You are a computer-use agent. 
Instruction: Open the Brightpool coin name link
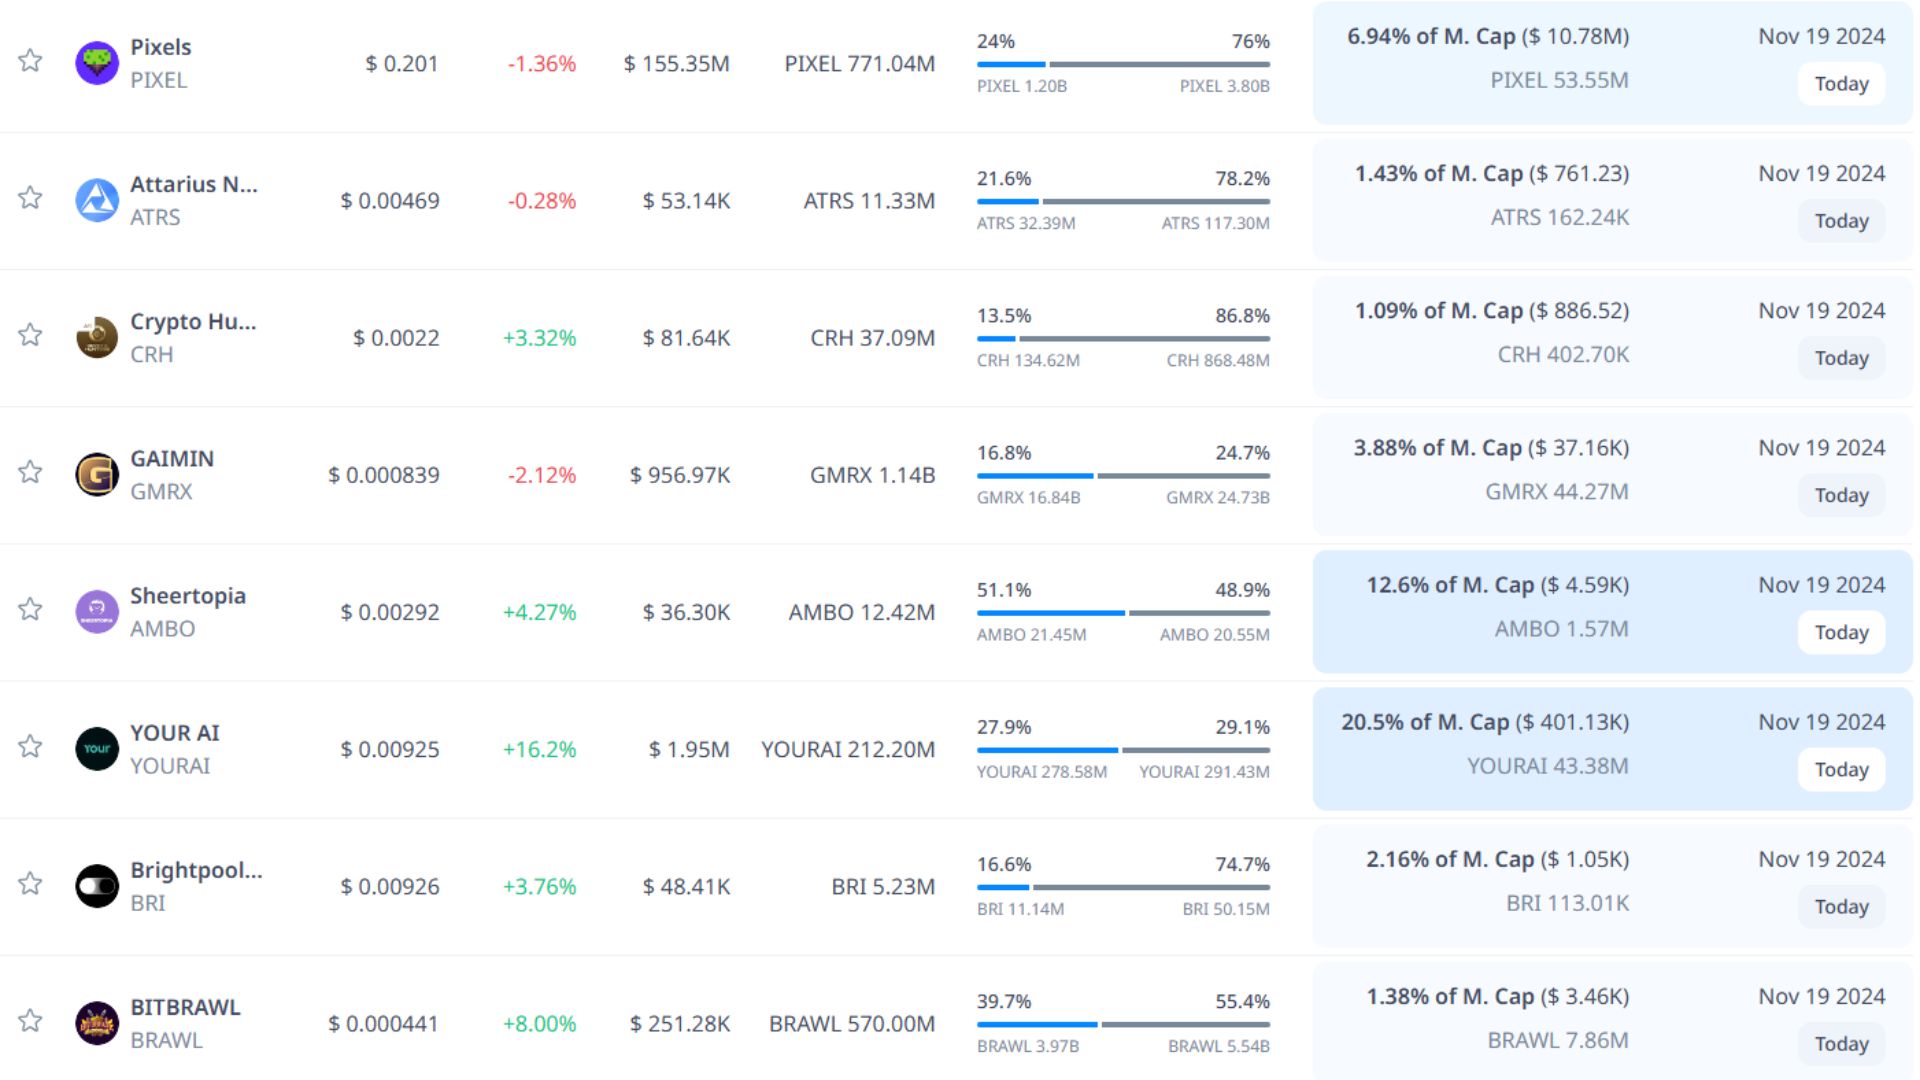196,870
